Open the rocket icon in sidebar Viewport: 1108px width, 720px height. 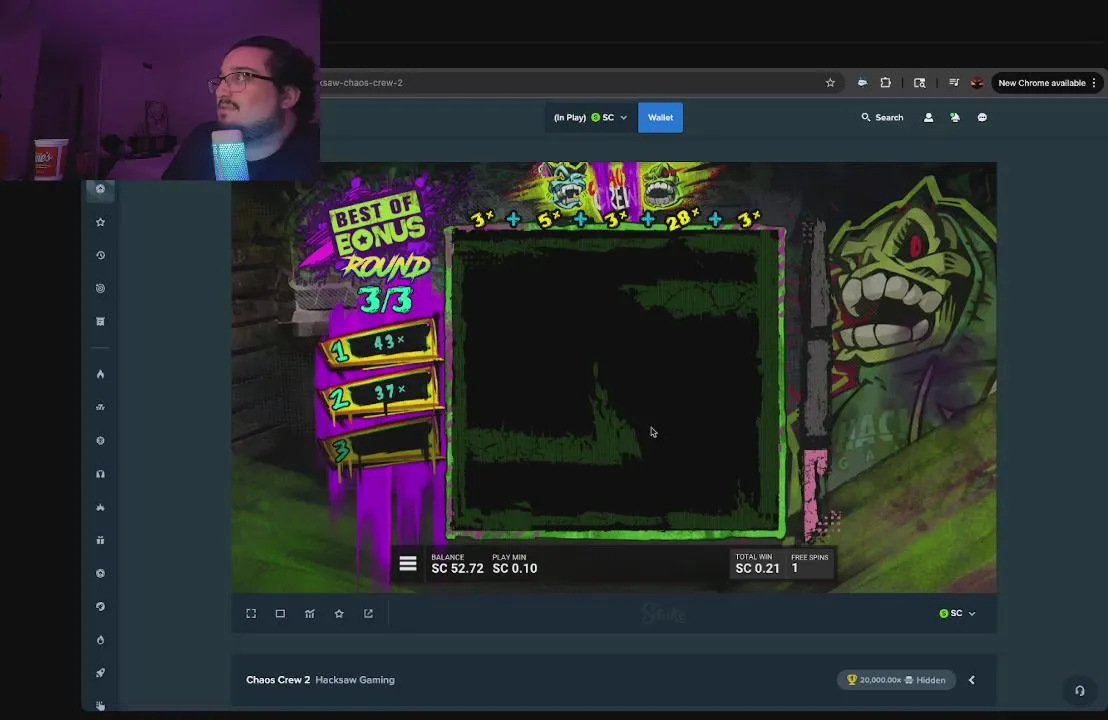click(100, 673)
